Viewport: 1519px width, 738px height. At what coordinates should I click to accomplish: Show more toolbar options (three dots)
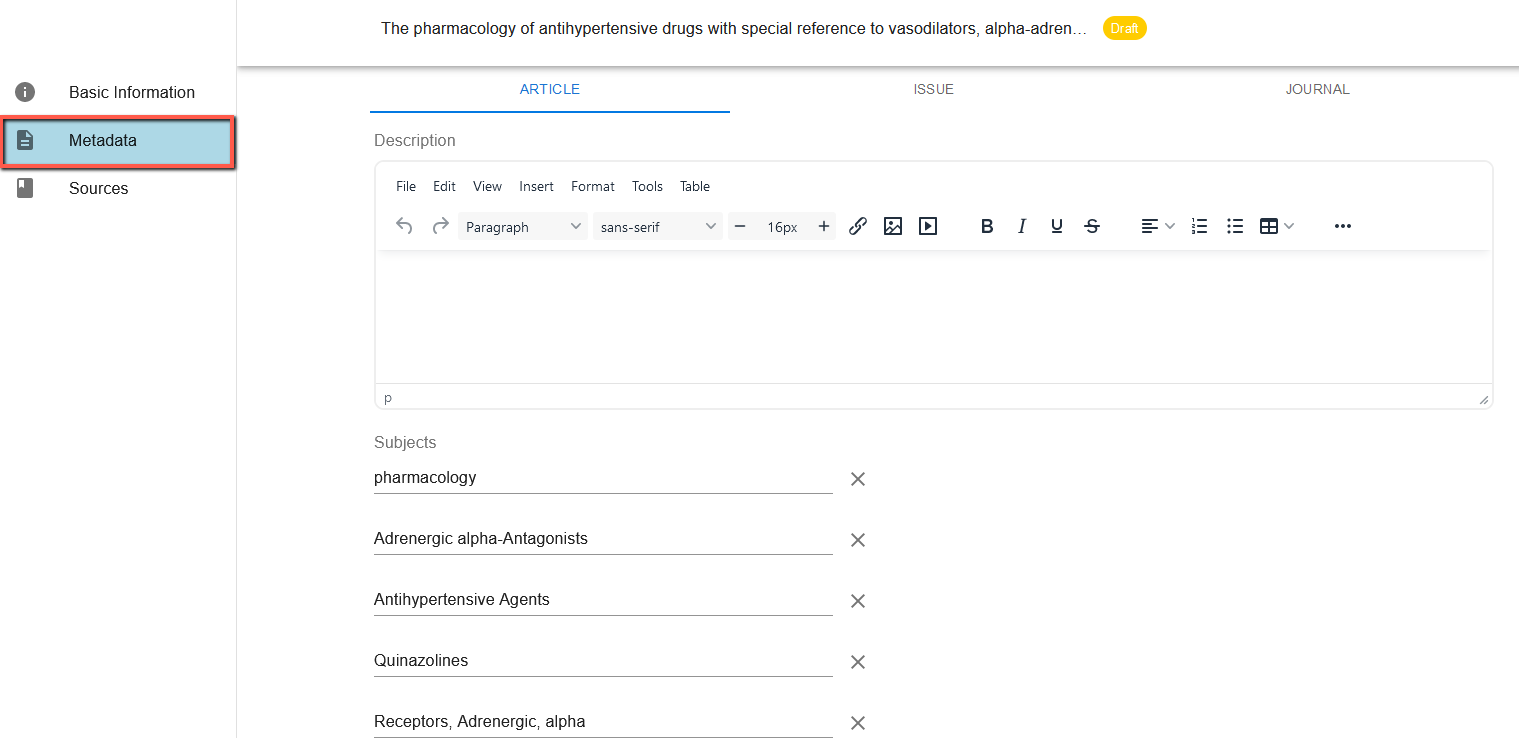click(1343, 226)
